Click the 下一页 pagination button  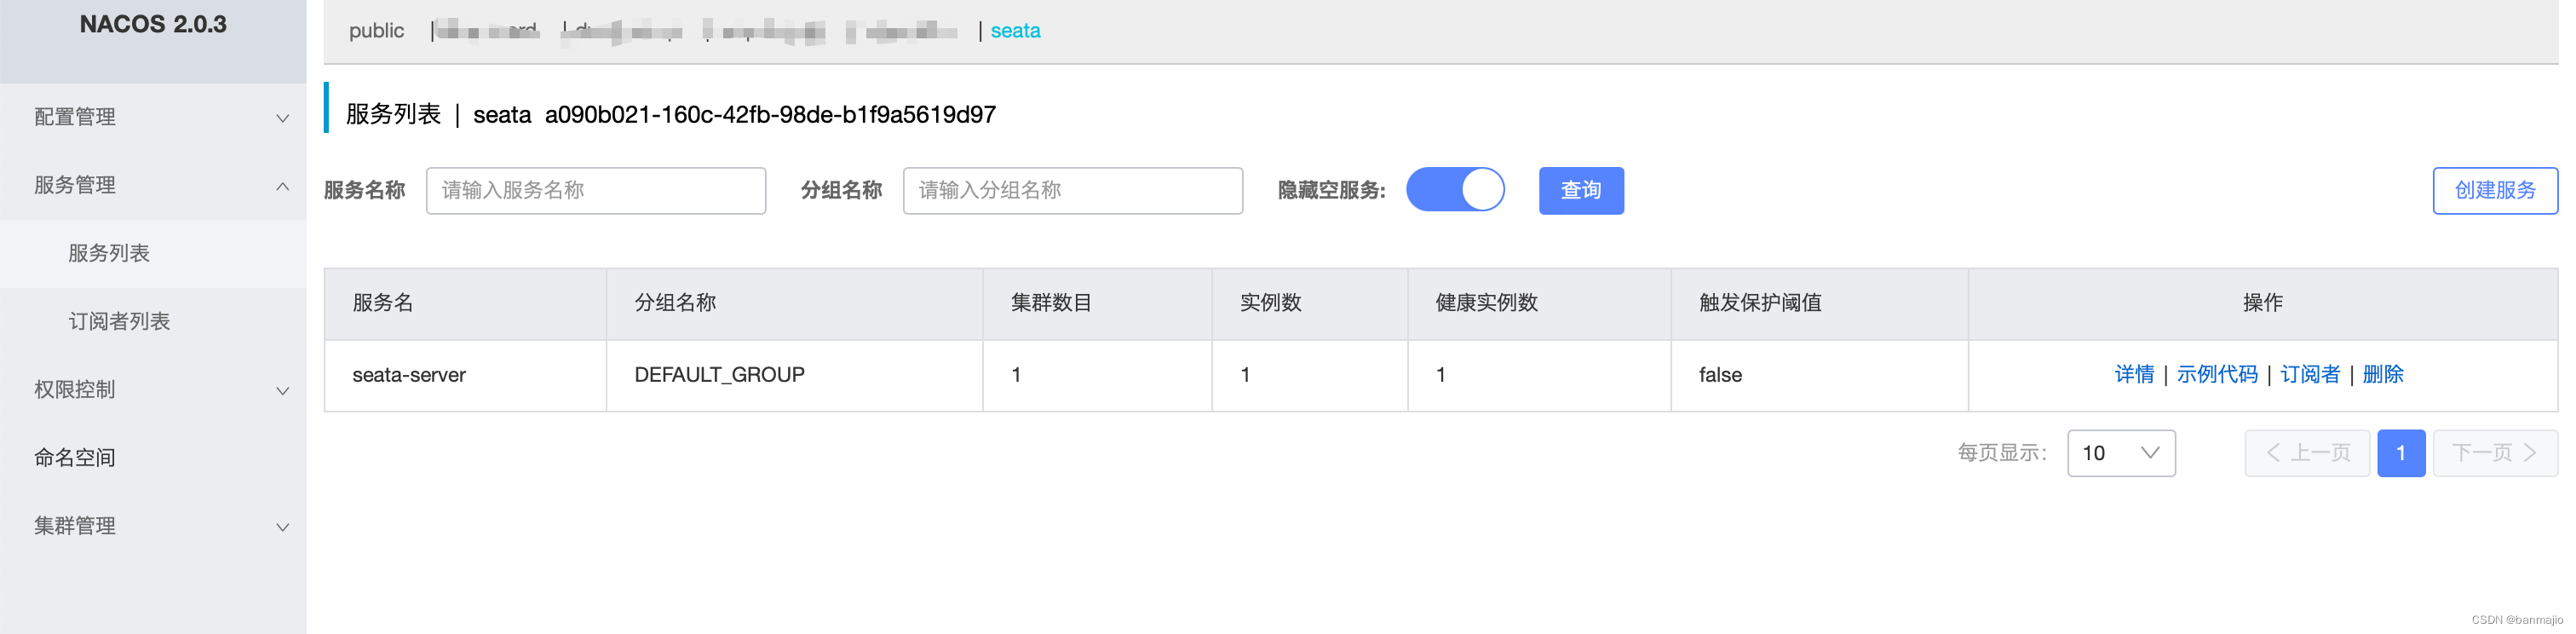[x=2495, y=453]
